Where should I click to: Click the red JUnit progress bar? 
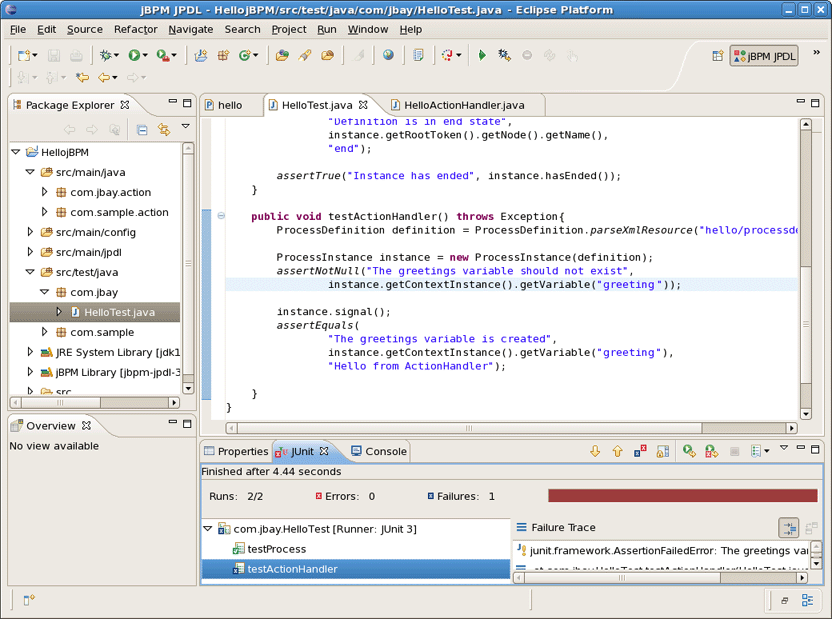(x=682, y=495)
